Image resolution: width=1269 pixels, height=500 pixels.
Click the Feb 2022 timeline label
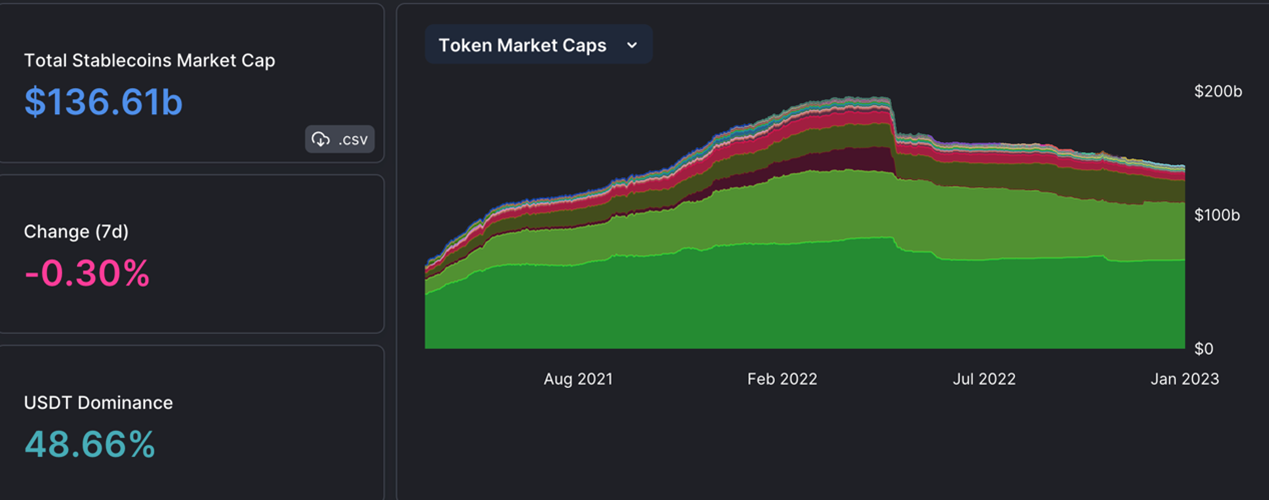[x=782, y=379]
